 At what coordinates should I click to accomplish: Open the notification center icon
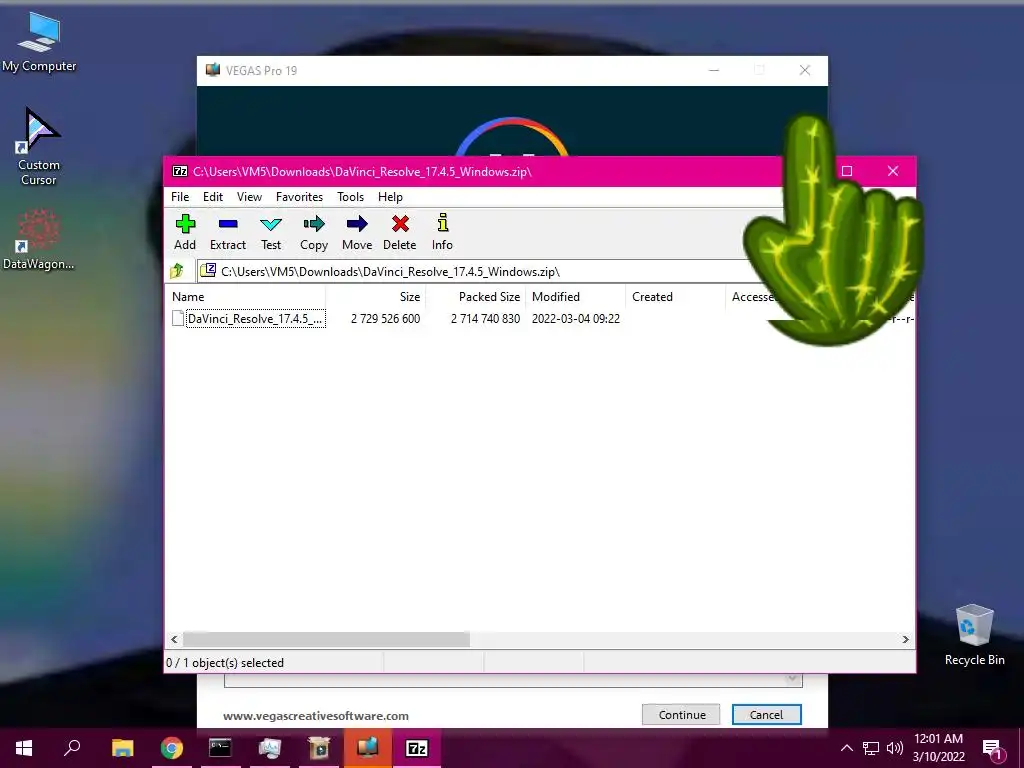(992, 750)
